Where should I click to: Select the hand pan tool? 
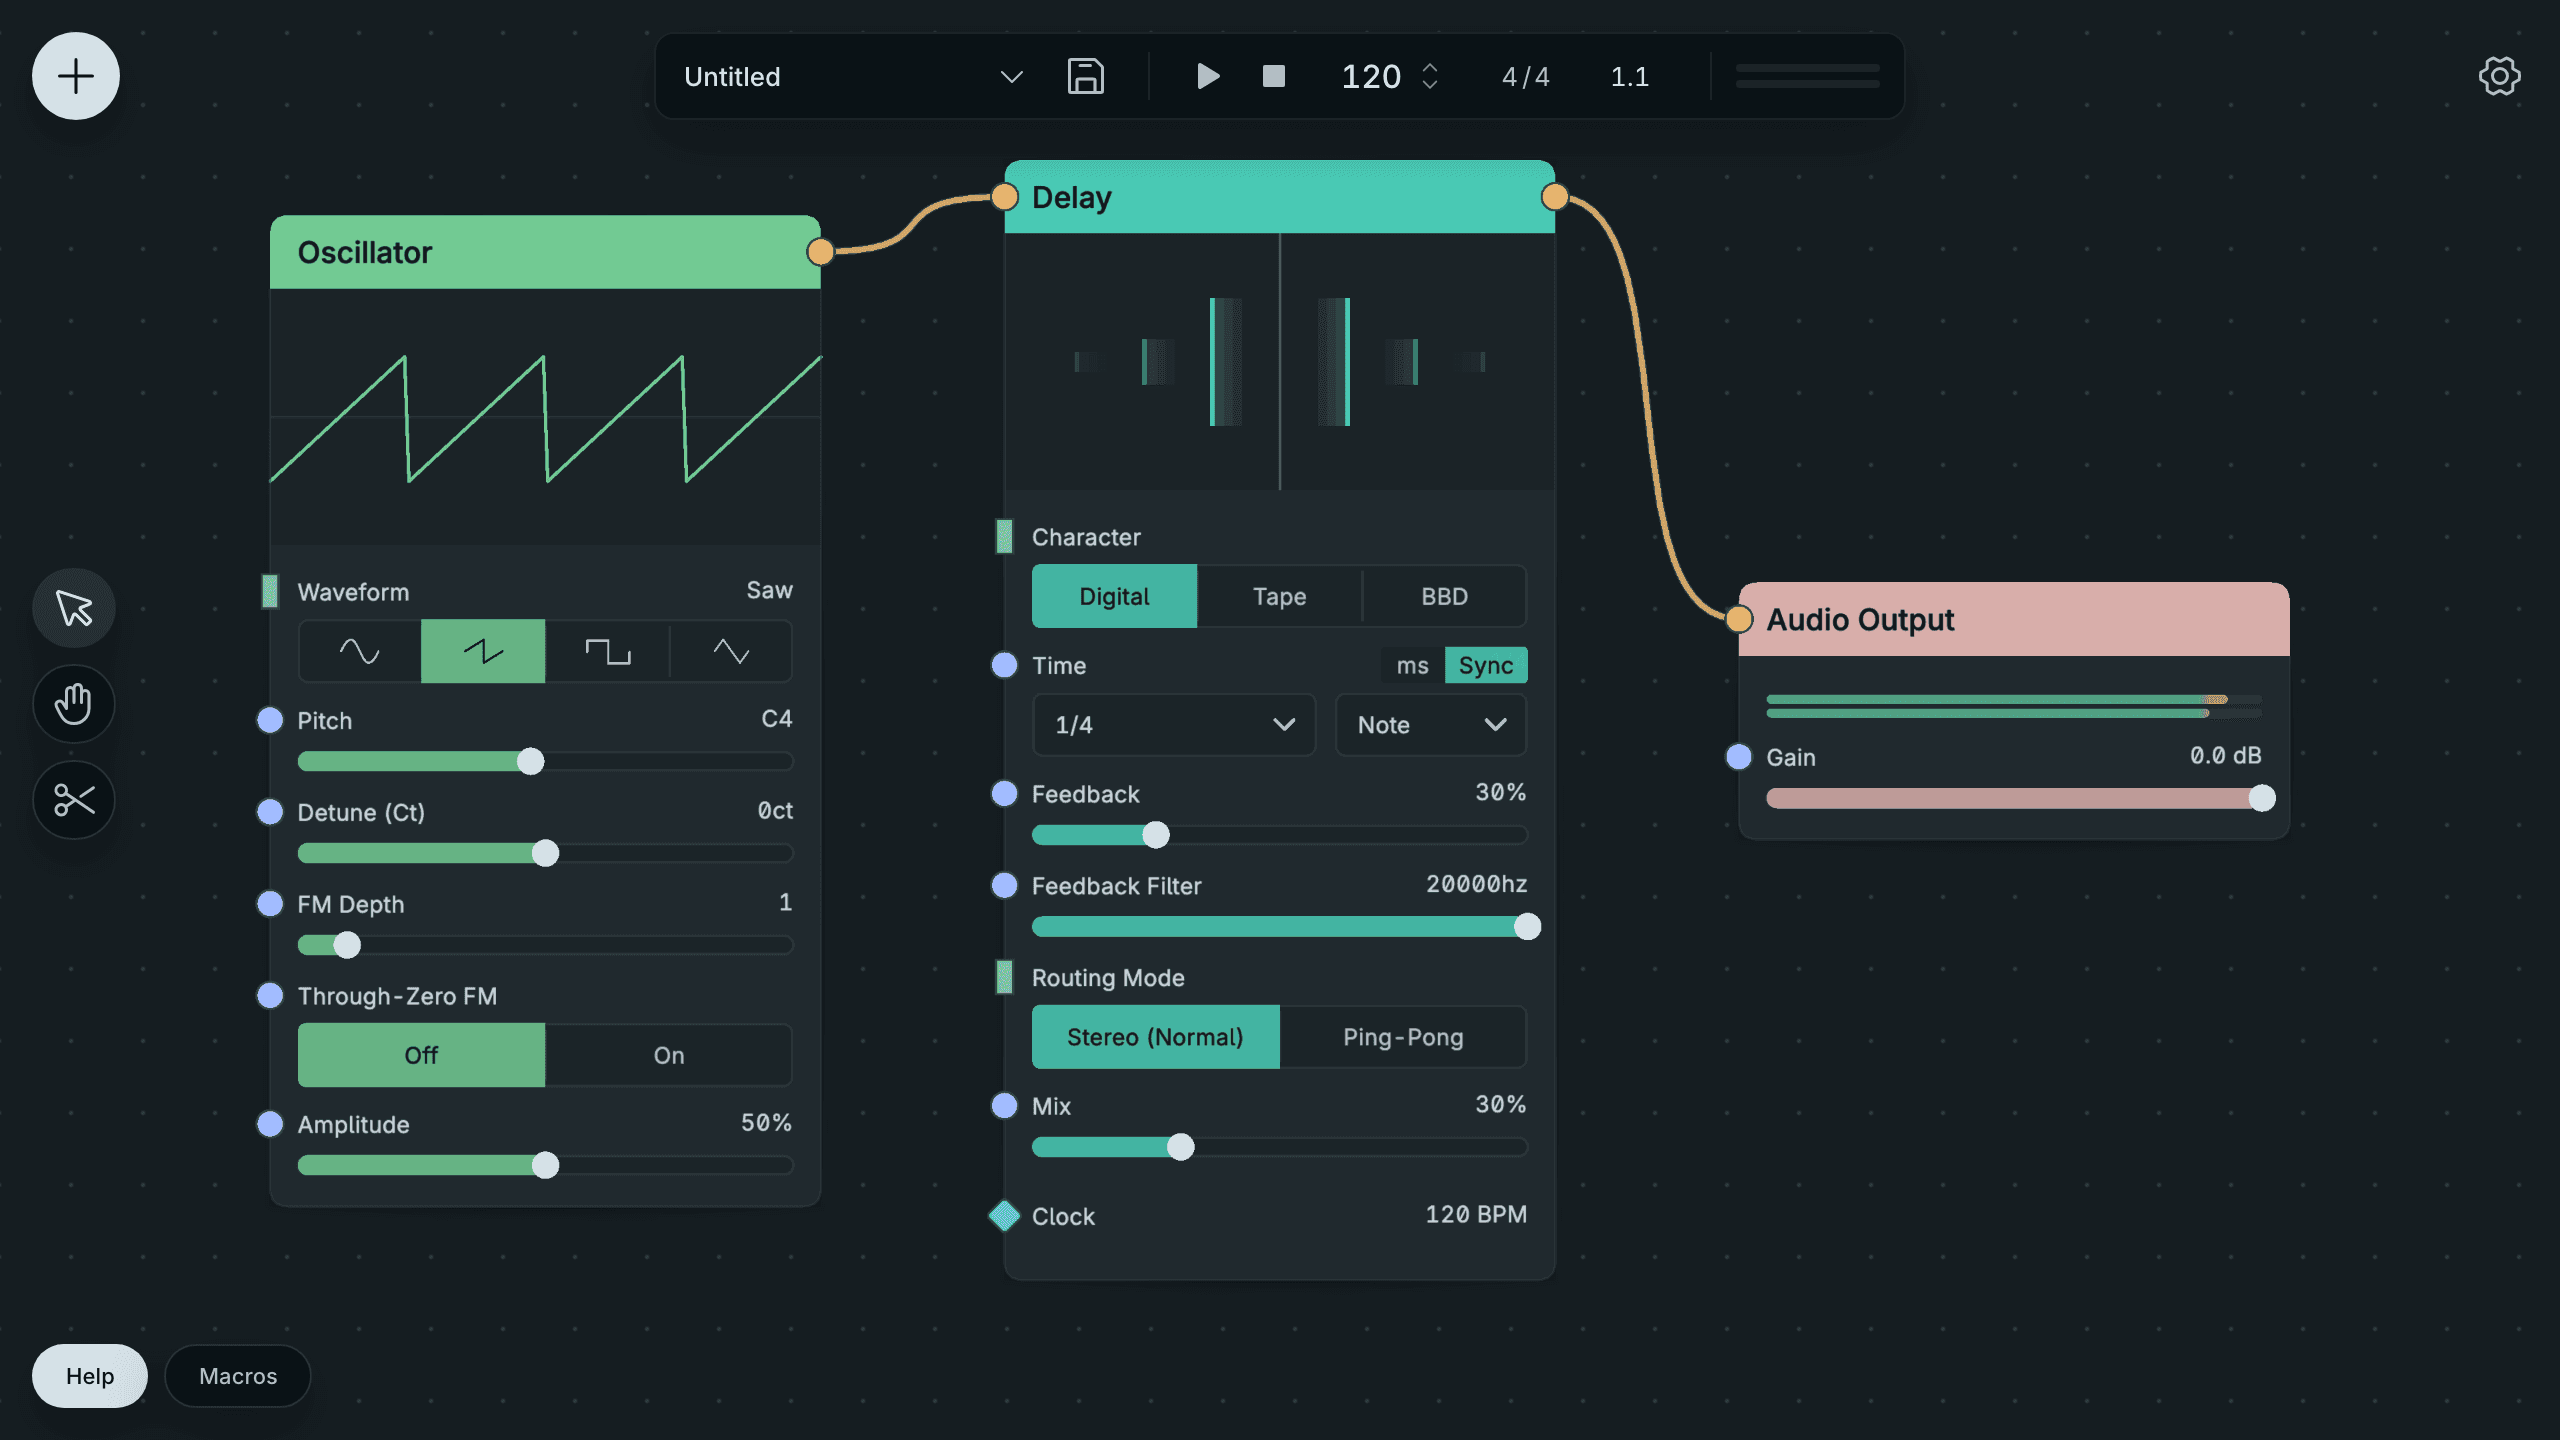coord(74,703)
